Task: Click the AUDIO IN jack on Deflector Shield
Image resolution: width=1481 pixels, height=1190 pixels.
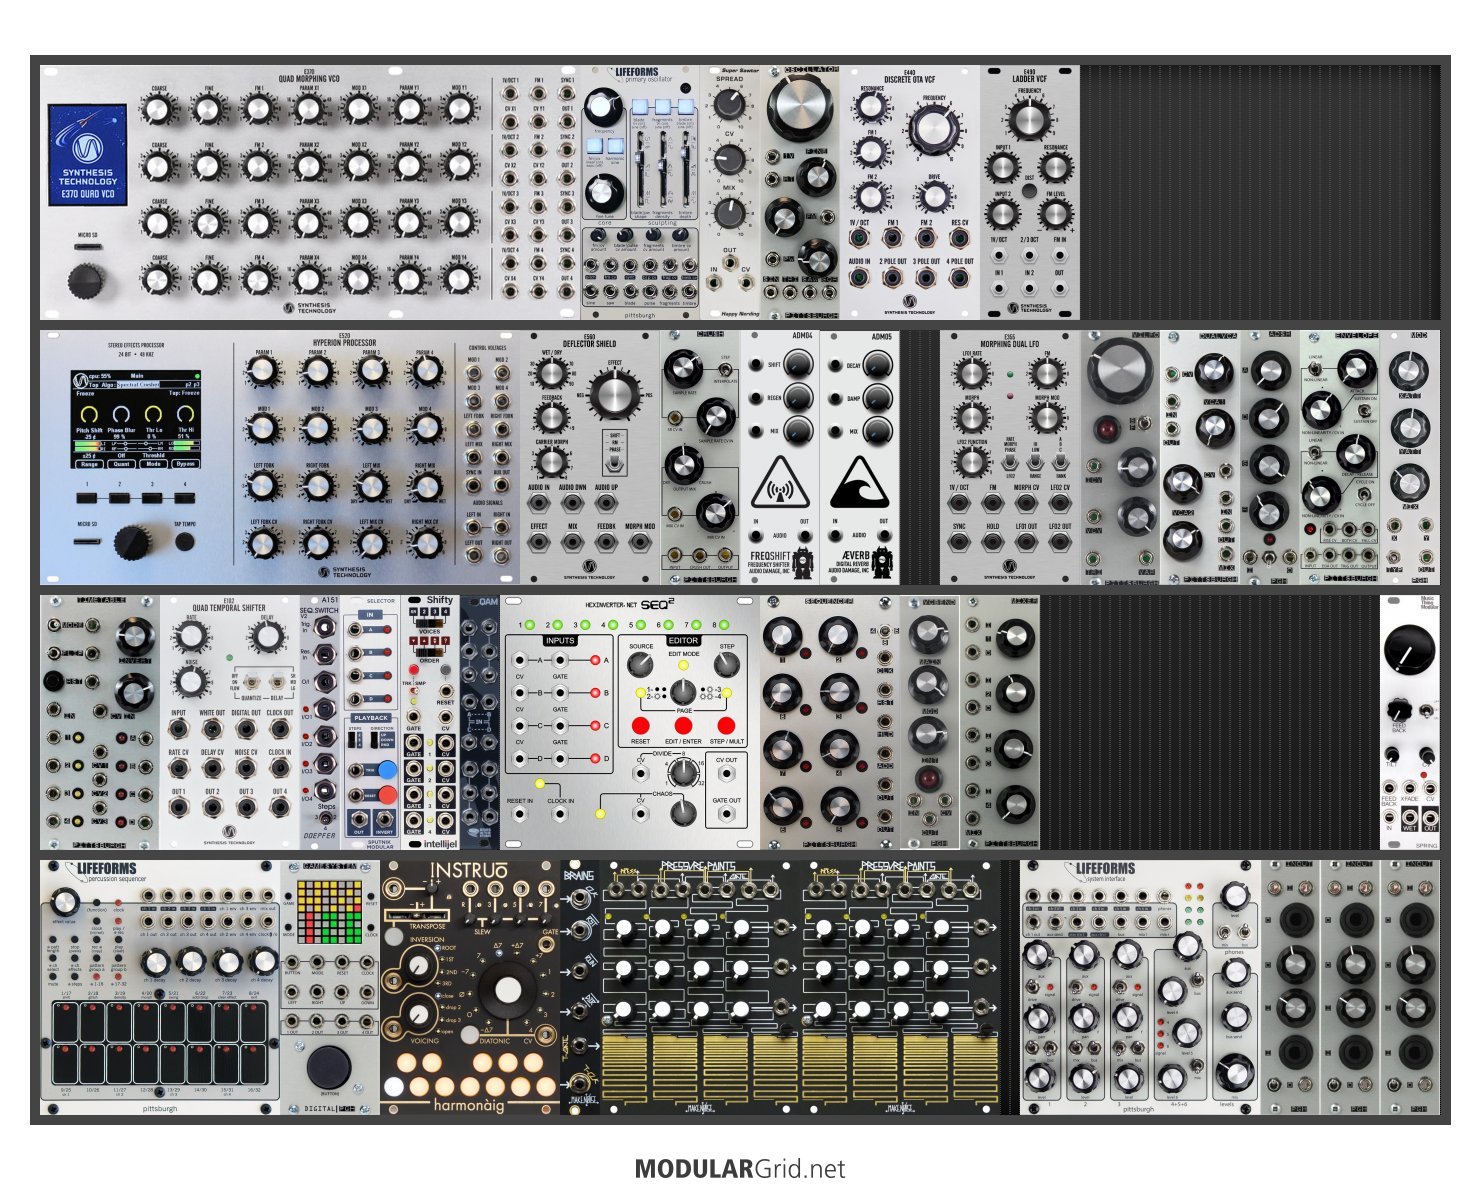Action: coord(539,505)
